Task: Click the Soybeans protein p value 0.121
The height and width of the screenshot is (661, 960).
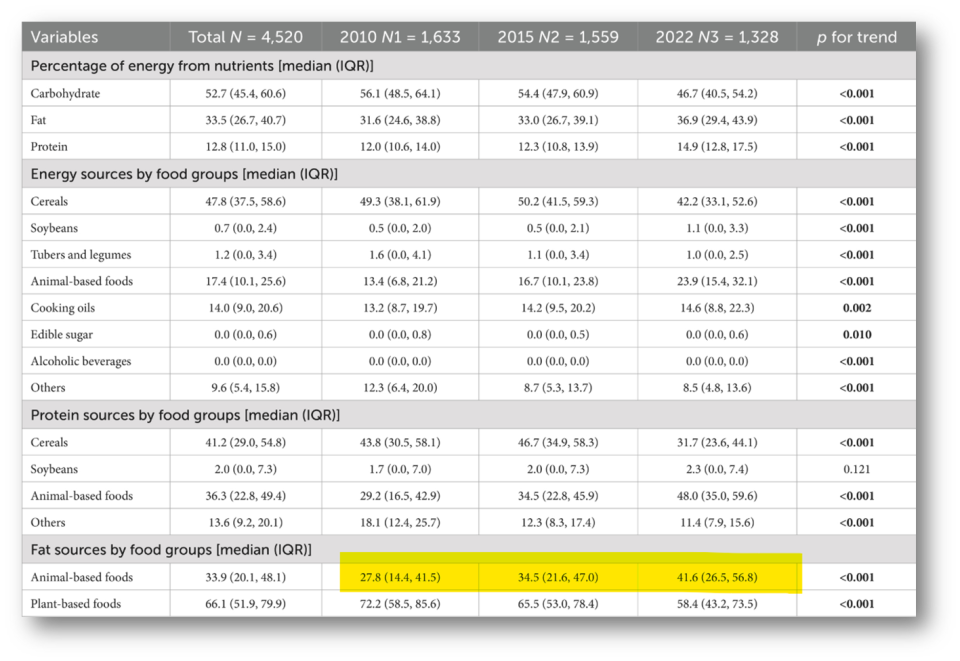Action: 857,469
